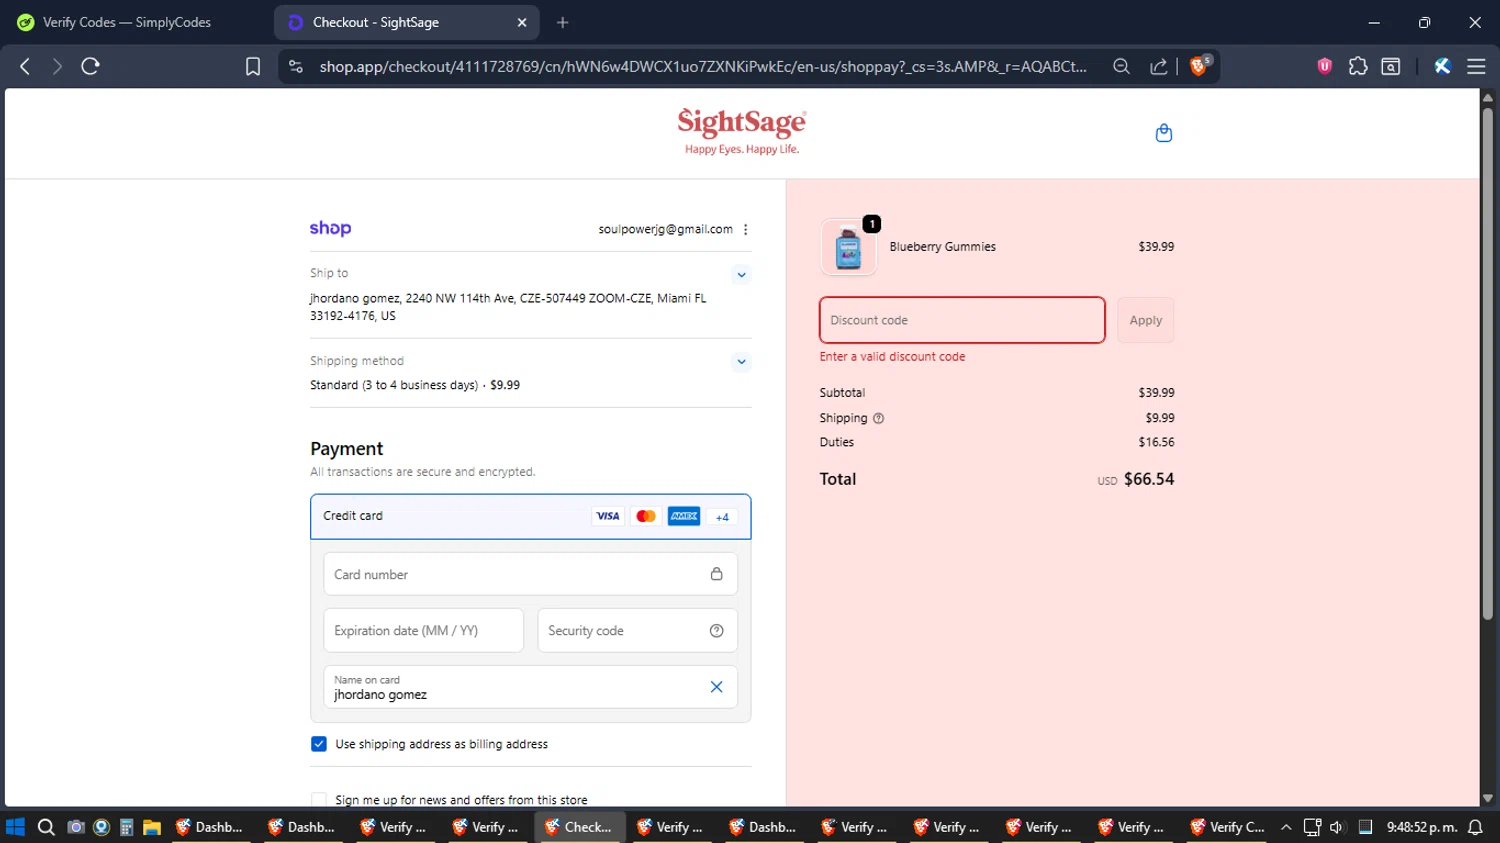Switch to Check... taskbar window

579,827
